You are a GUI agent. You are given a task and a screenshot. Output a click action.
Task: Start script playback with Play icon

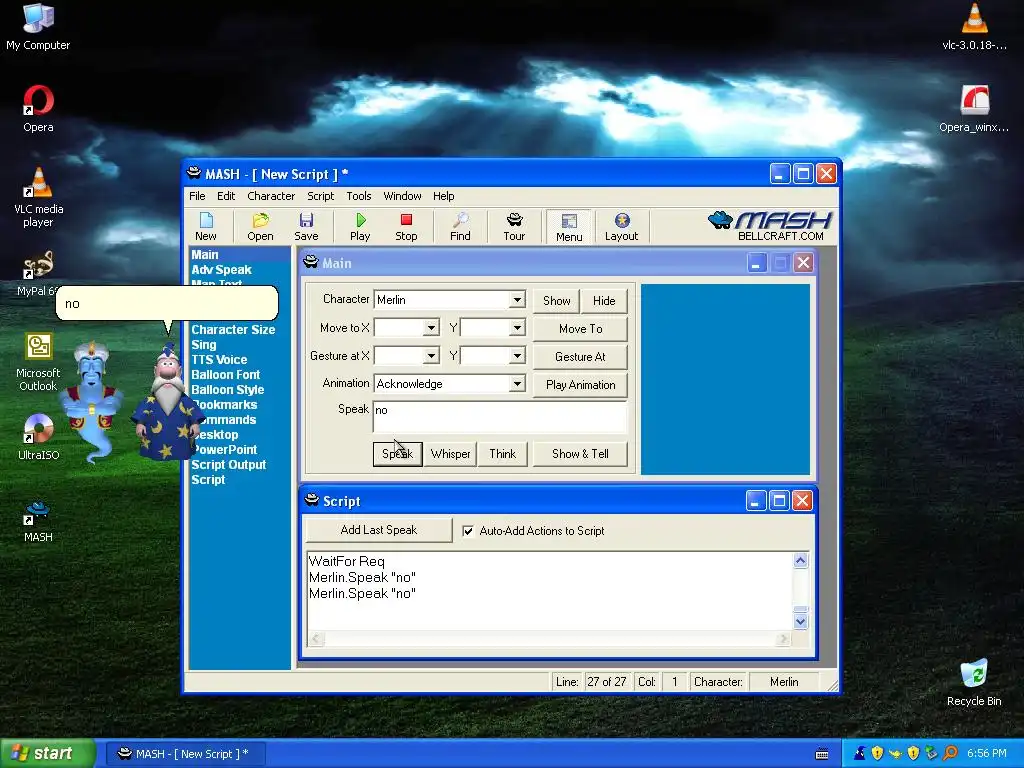360,227
